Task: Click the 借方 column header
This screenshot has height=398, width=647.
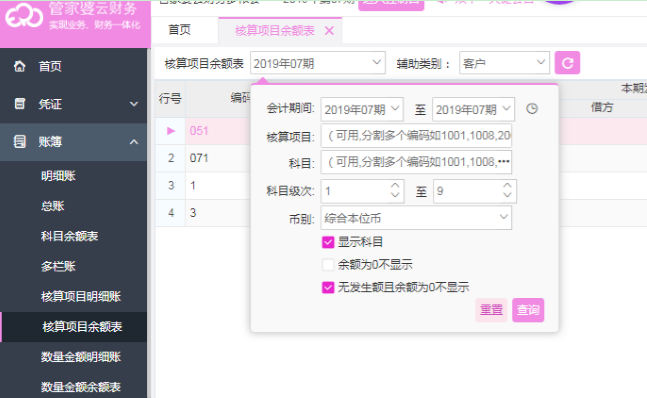Action: [x=602, y=108]
